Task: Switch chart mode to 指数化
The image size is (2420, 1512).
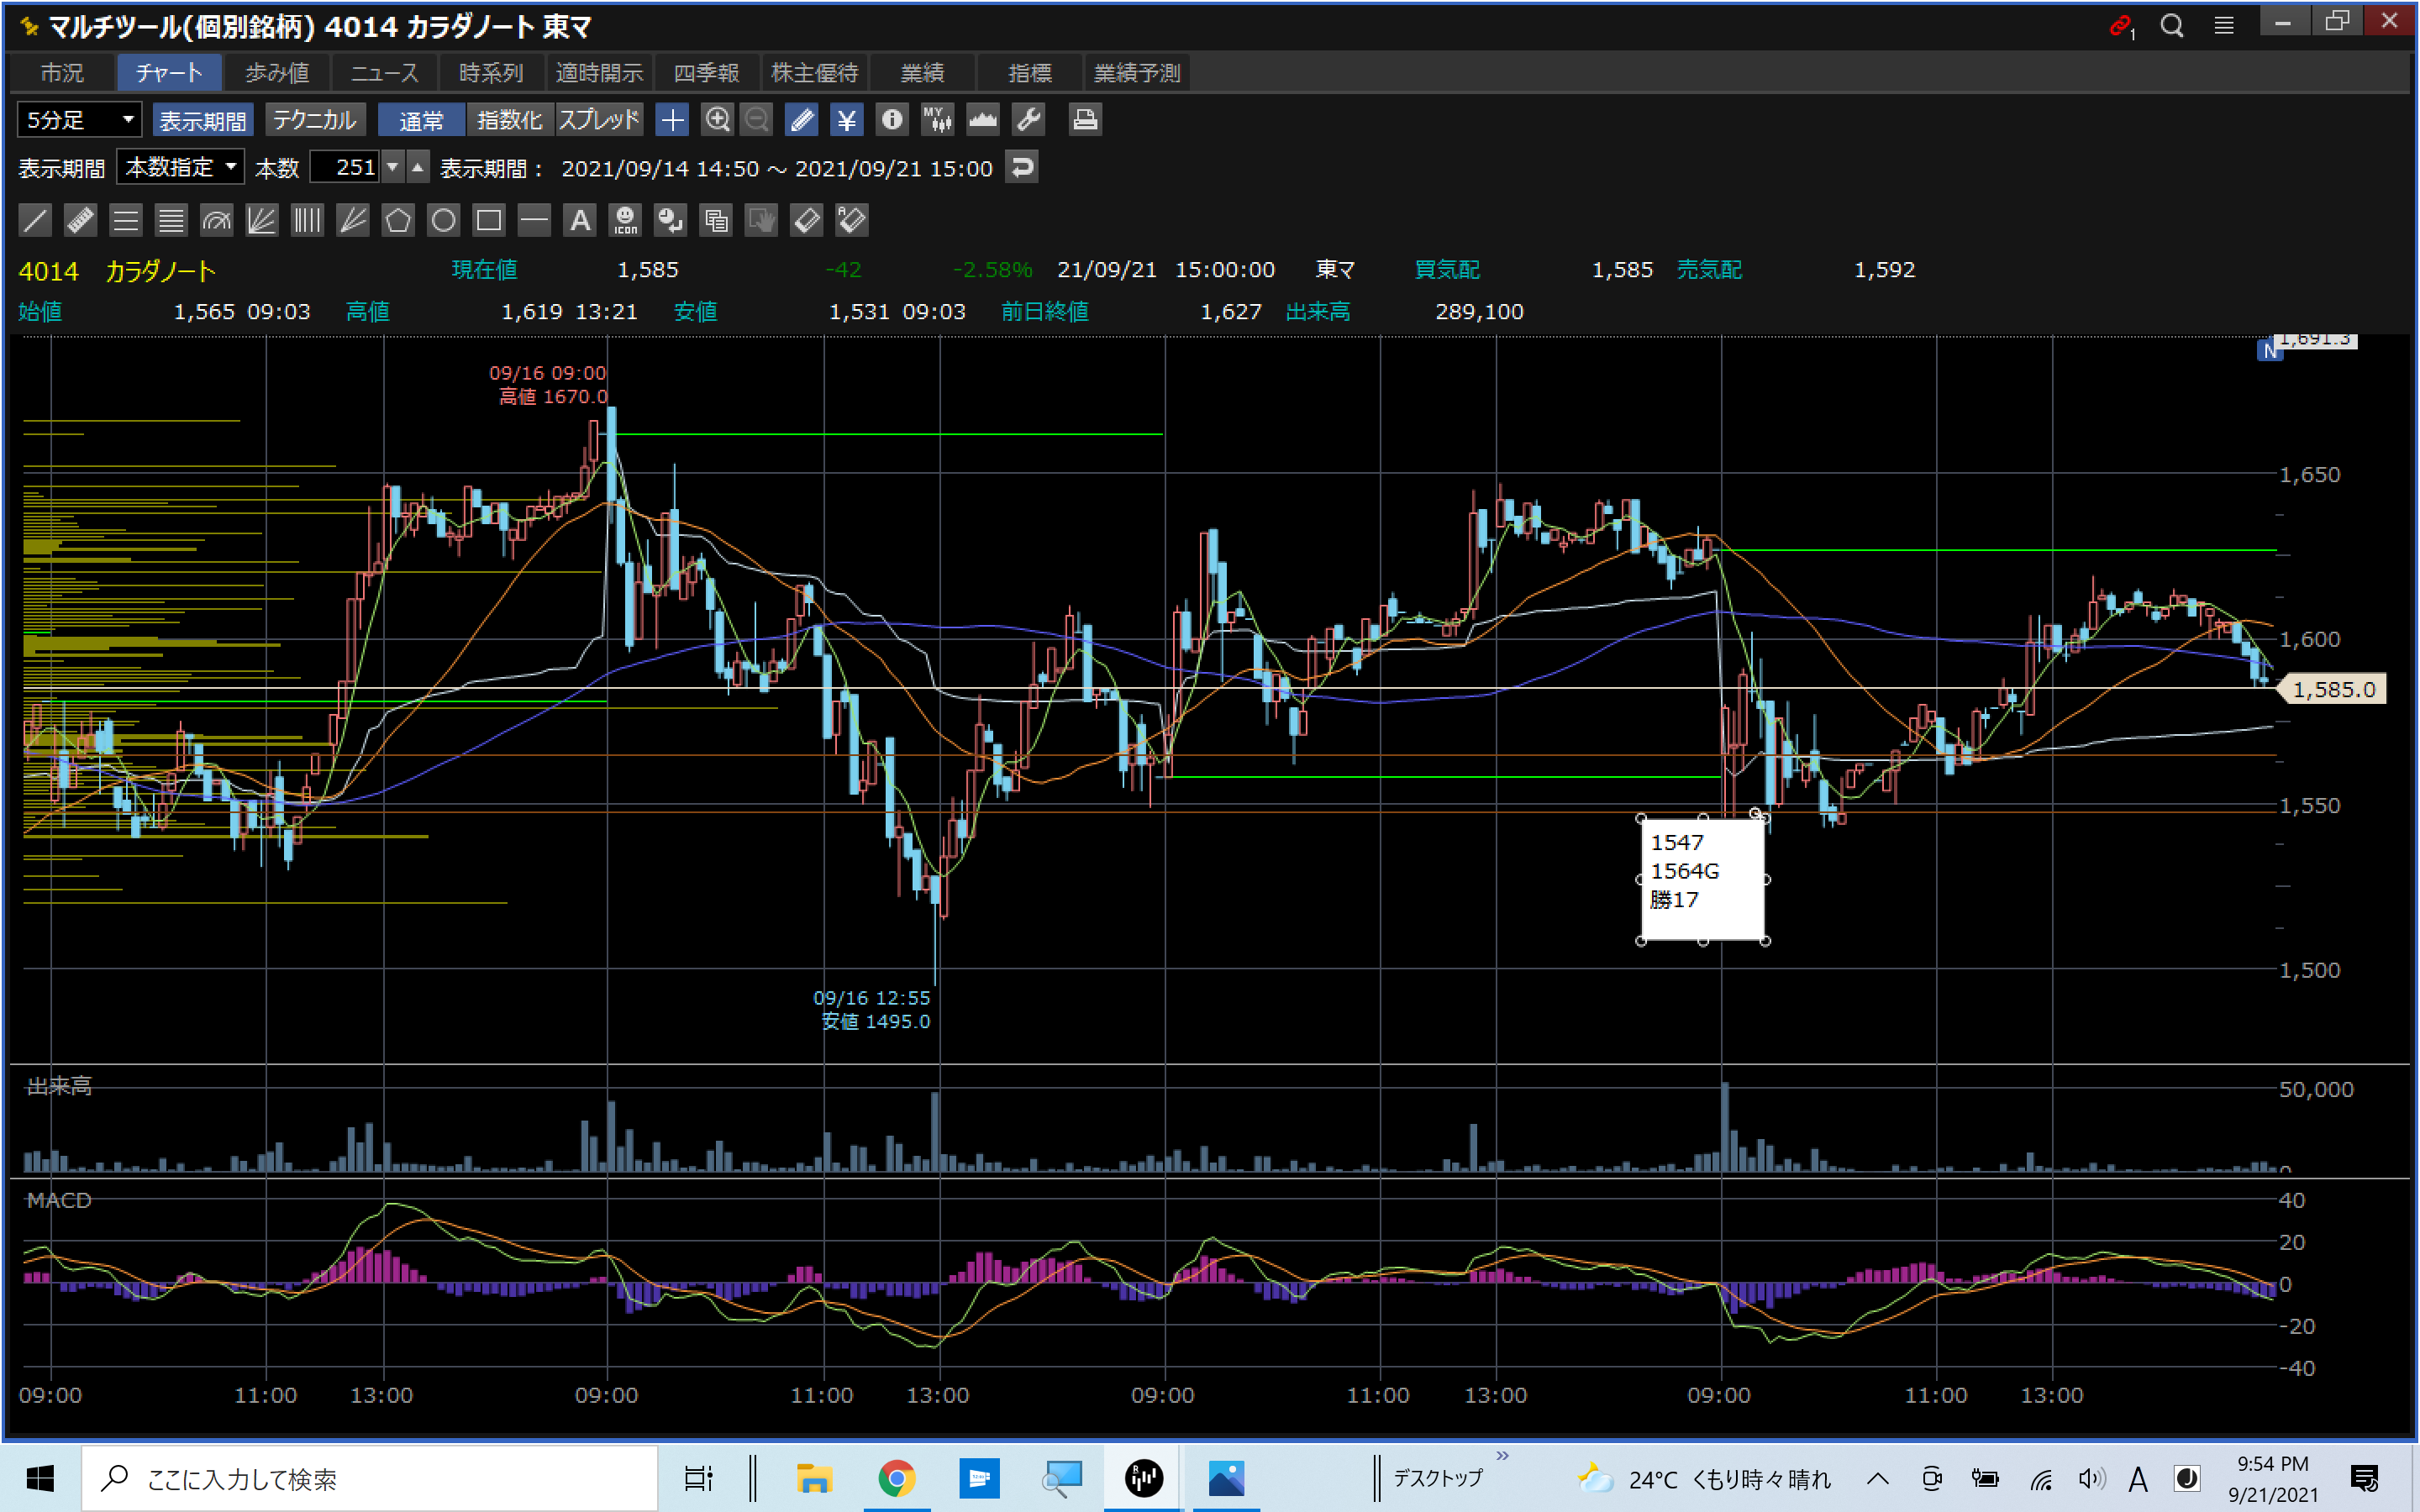Action: coord(509,120)
